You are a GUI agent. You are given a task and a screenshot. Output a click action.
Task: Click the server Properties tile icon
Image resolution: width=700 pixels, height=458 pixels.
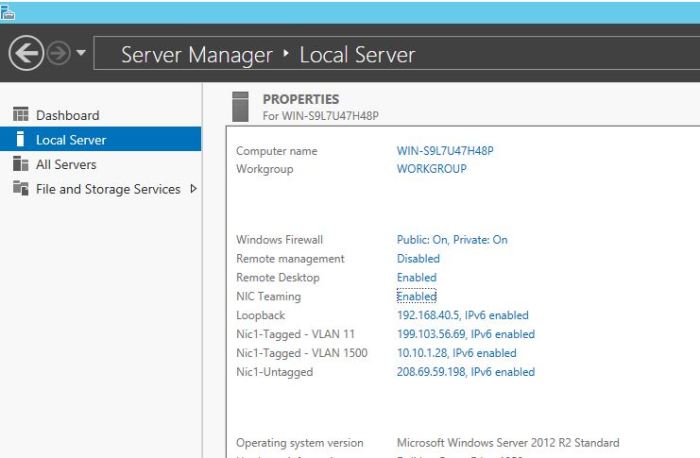coord(240,106)
